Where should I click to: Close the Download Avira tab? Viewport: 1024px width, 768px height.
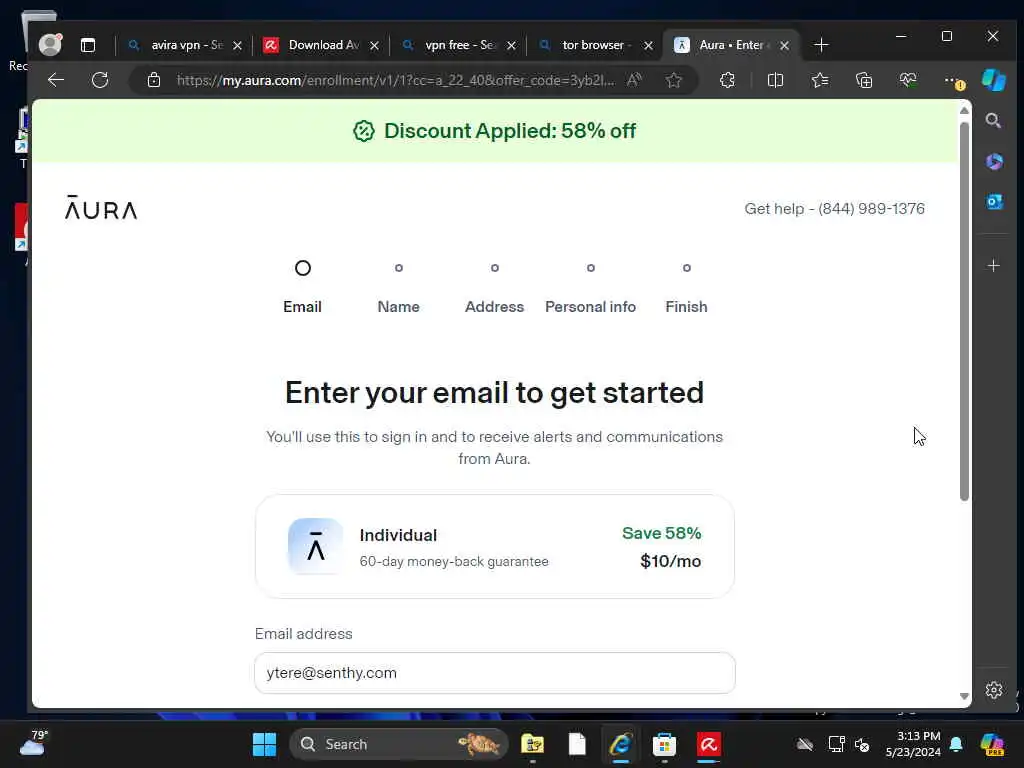pyautogui.click(x=374, y=46)
